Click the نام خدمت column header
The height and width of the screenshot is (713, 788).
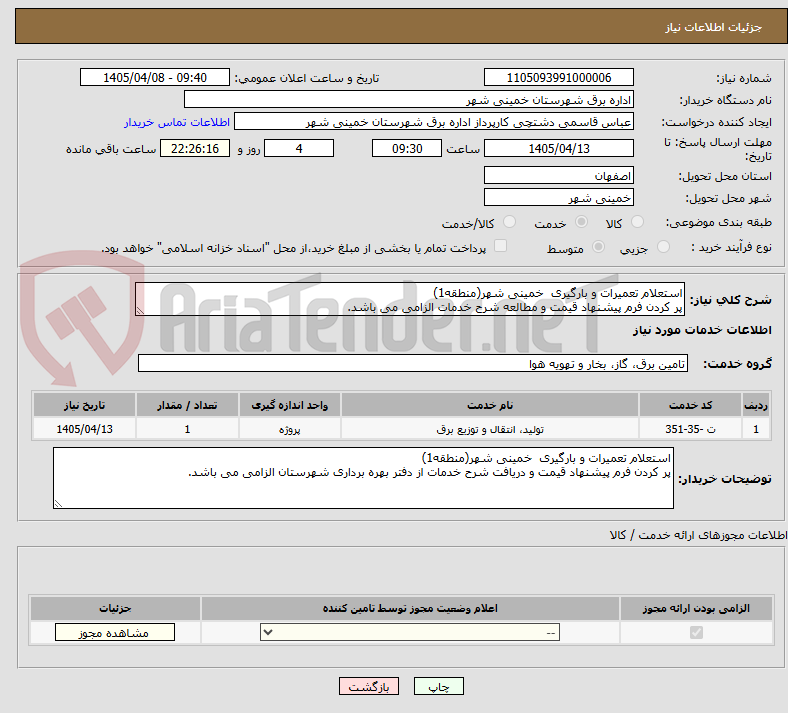click(x=490, y=405)
